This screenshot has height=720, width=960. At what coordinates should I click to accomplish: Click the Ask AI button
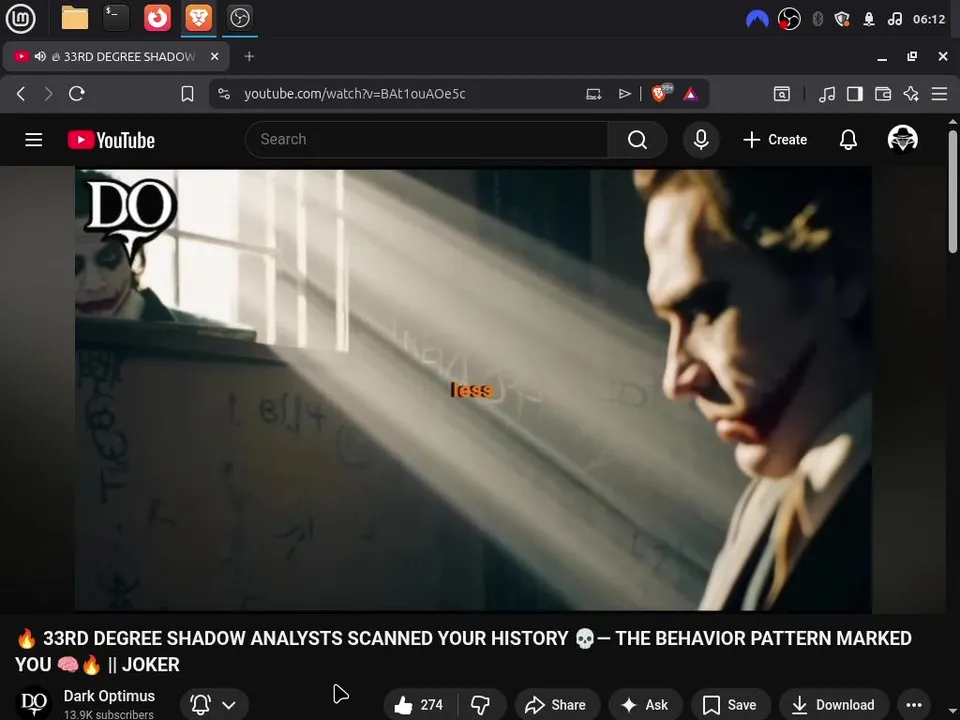(x=645, y=705)
